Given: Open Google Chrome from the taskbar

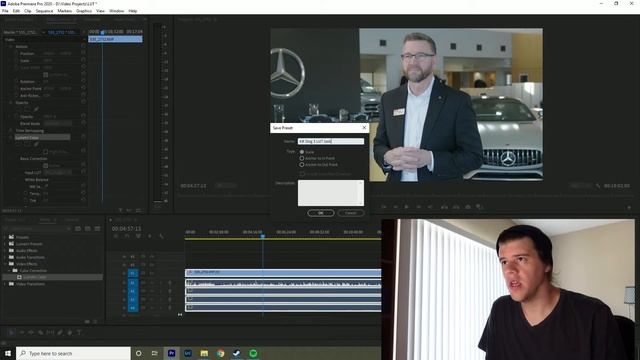Looking at the screenshot, I should click(220, 353).
